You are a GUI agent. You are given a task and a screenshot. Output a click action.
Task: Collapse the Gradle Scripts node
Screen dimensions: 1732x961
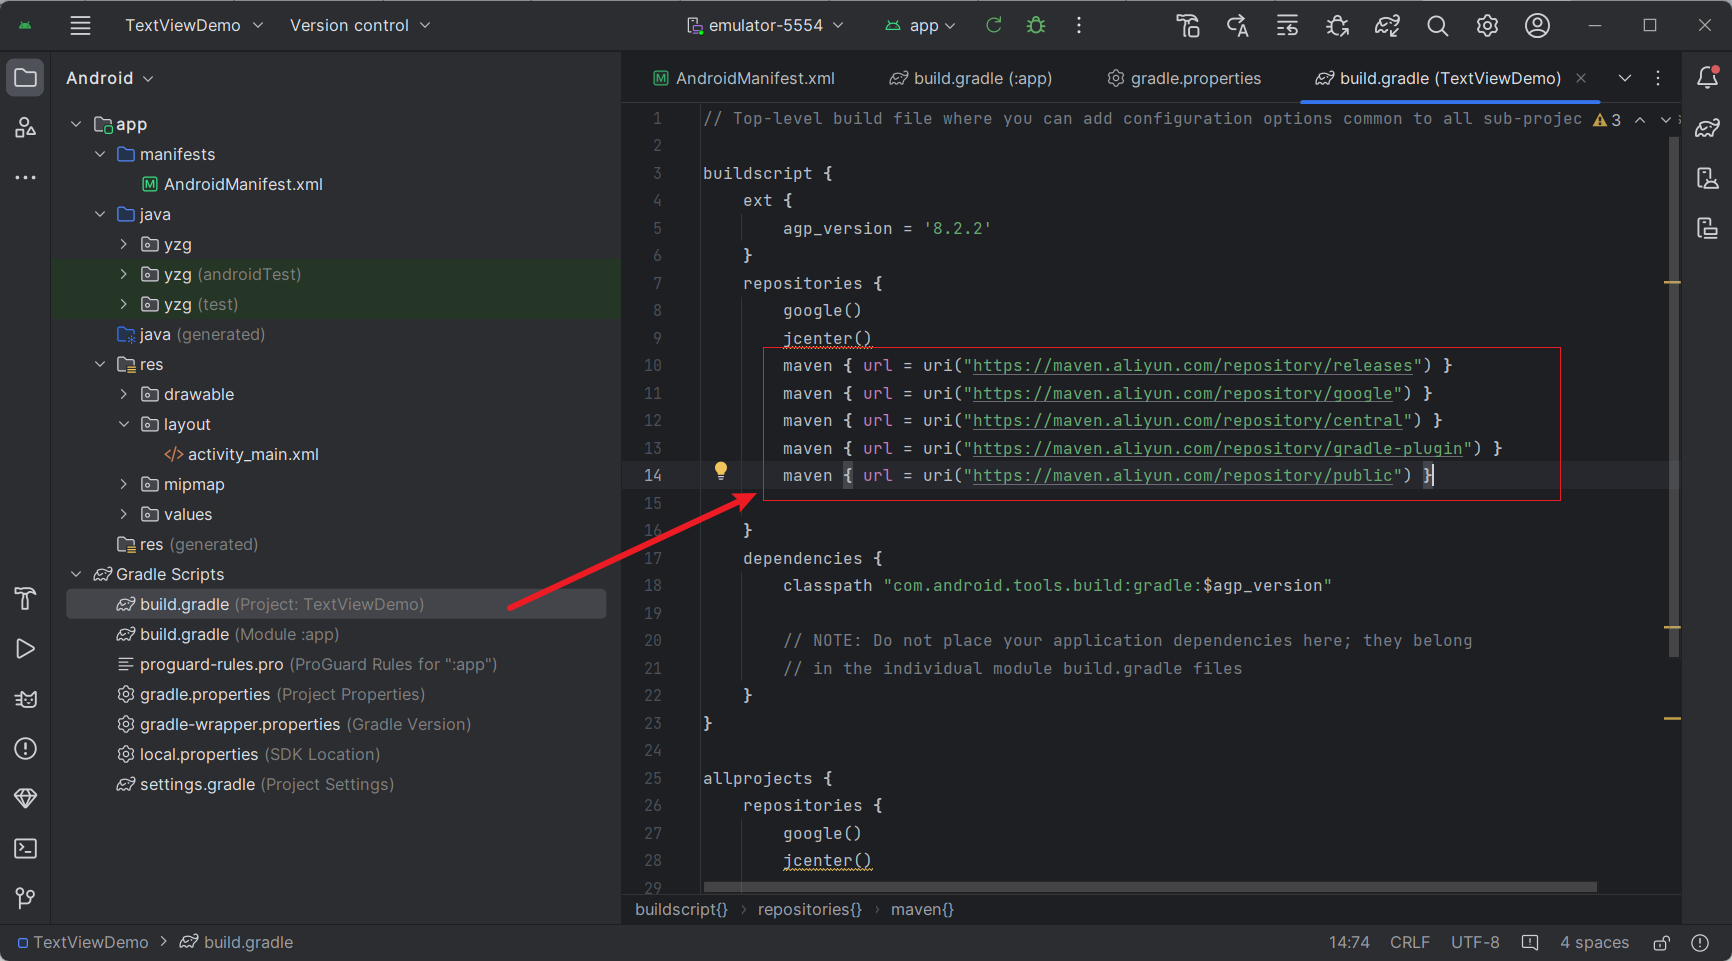pyautogui.click(x=76, y=574)
